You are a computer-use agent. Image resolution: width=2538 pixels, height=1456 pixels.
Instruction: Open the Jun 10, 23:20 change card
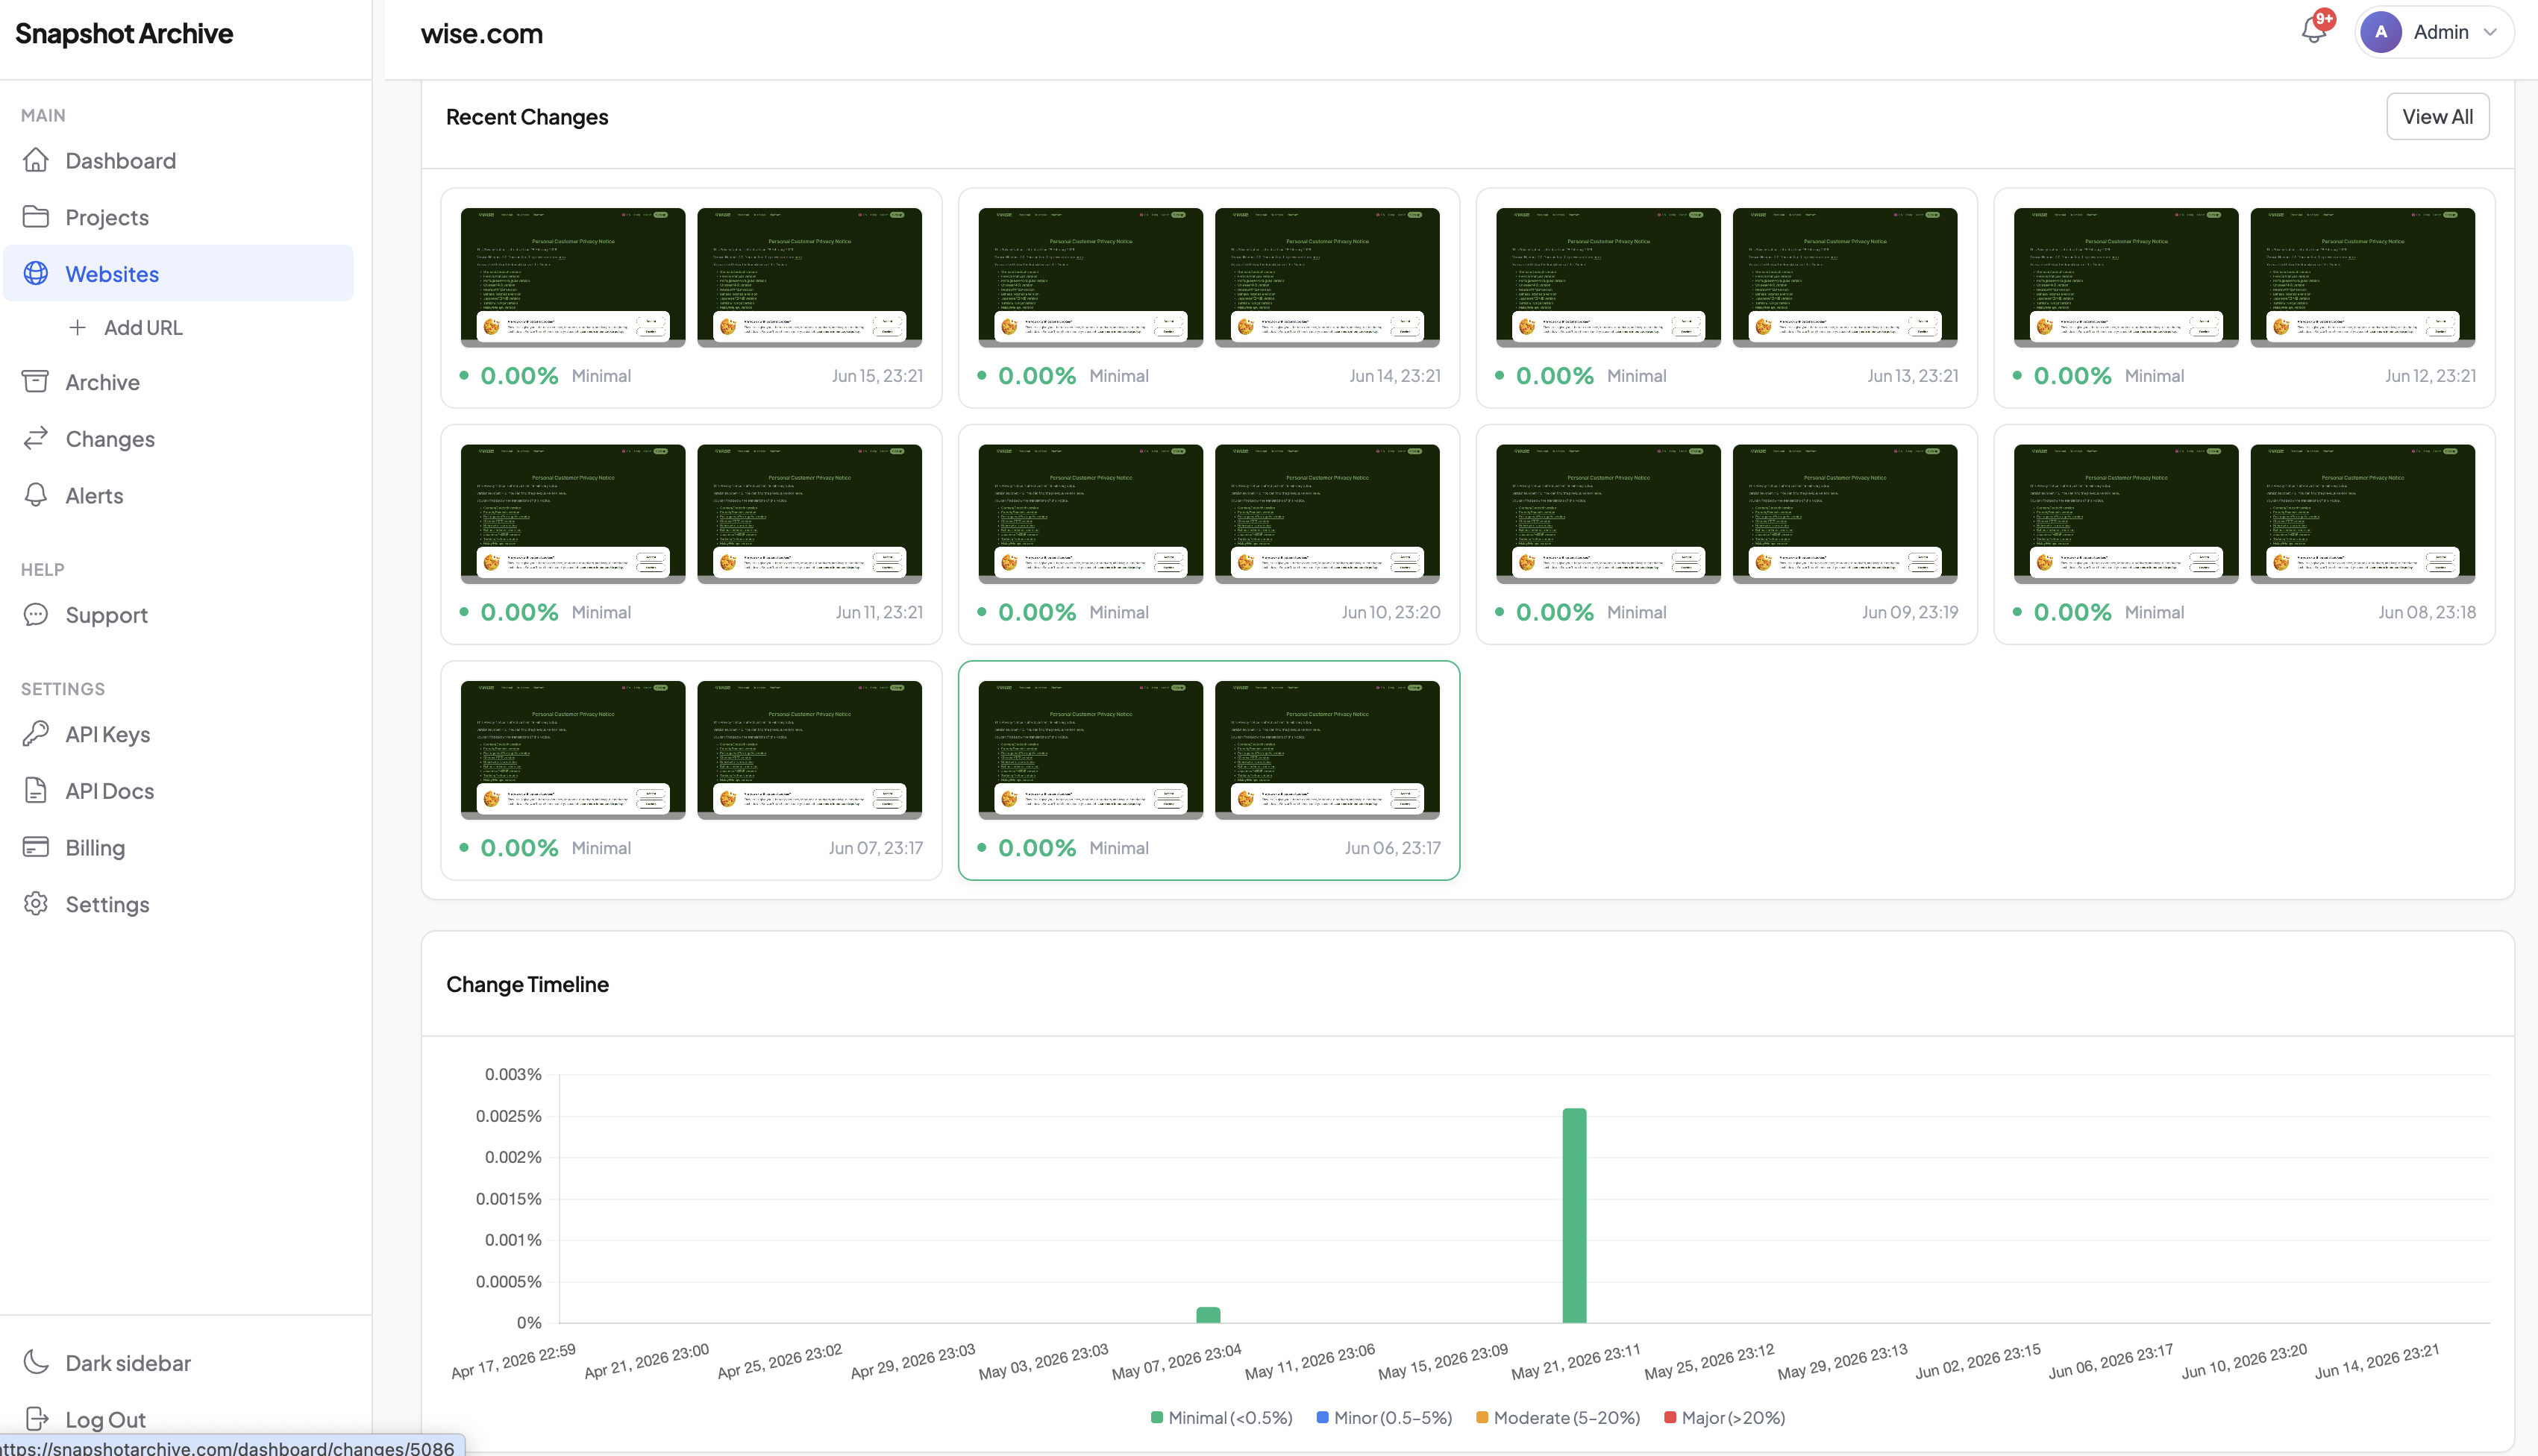[x=1209, y=534]
